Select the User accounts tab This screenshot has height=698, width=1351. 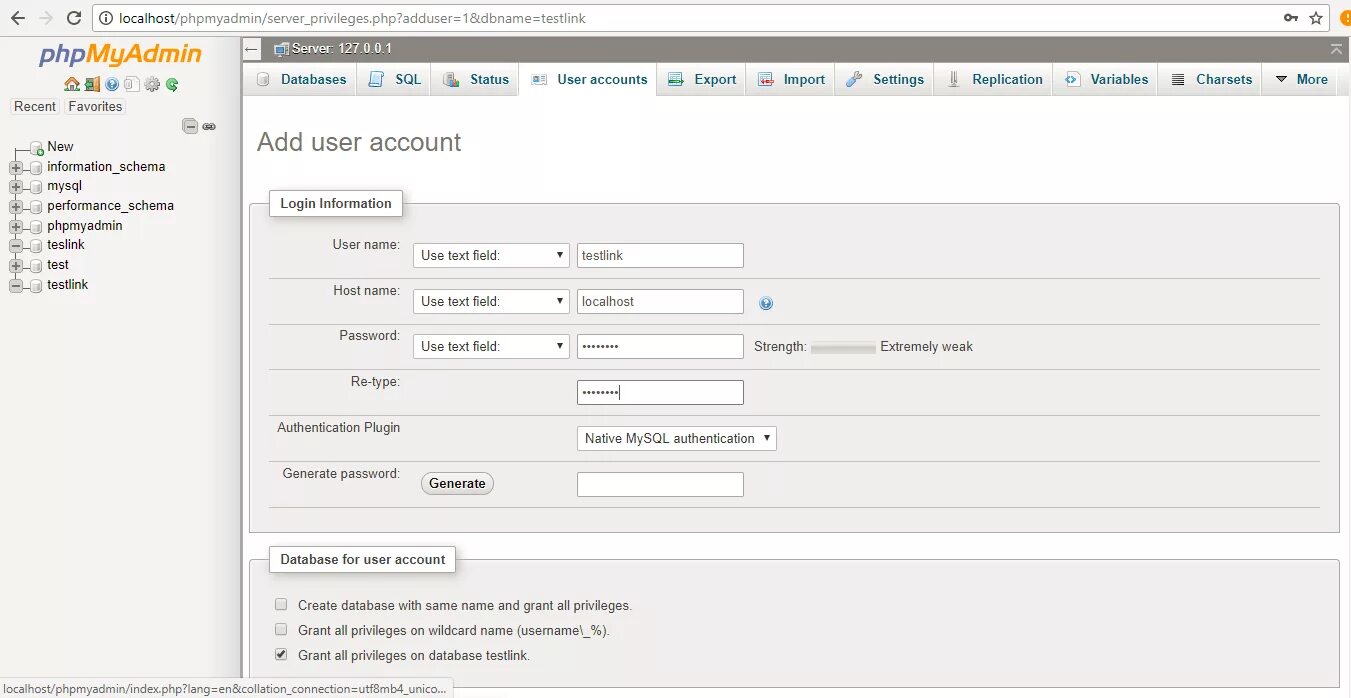point(588,79)
